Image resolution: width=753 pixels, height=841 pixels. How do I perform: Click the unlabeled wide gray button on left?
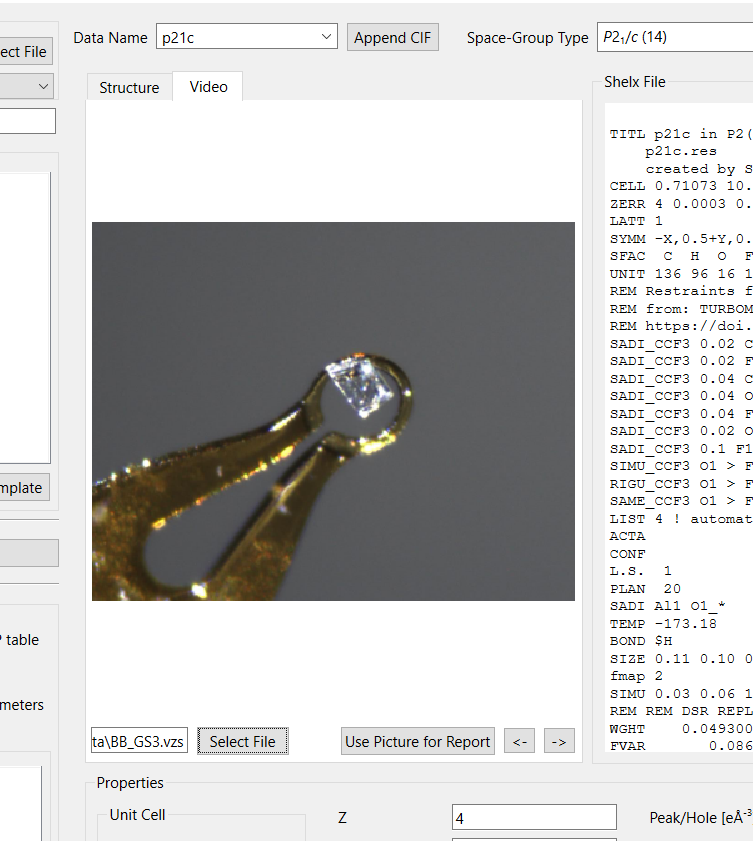[28, 553]
